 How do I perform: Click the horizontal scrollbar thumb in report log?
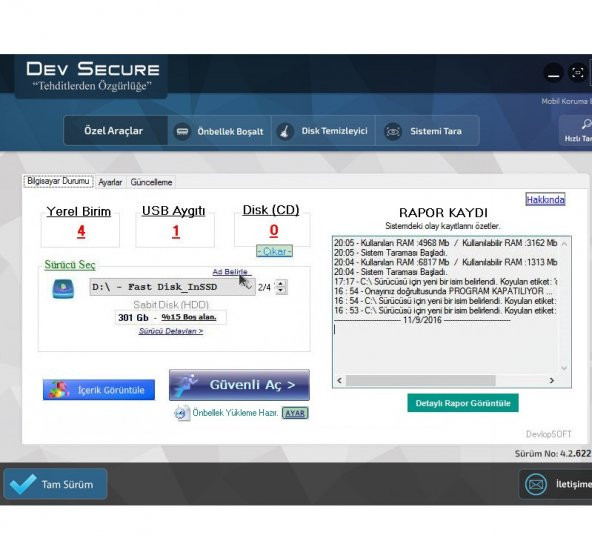coord(421,381)
